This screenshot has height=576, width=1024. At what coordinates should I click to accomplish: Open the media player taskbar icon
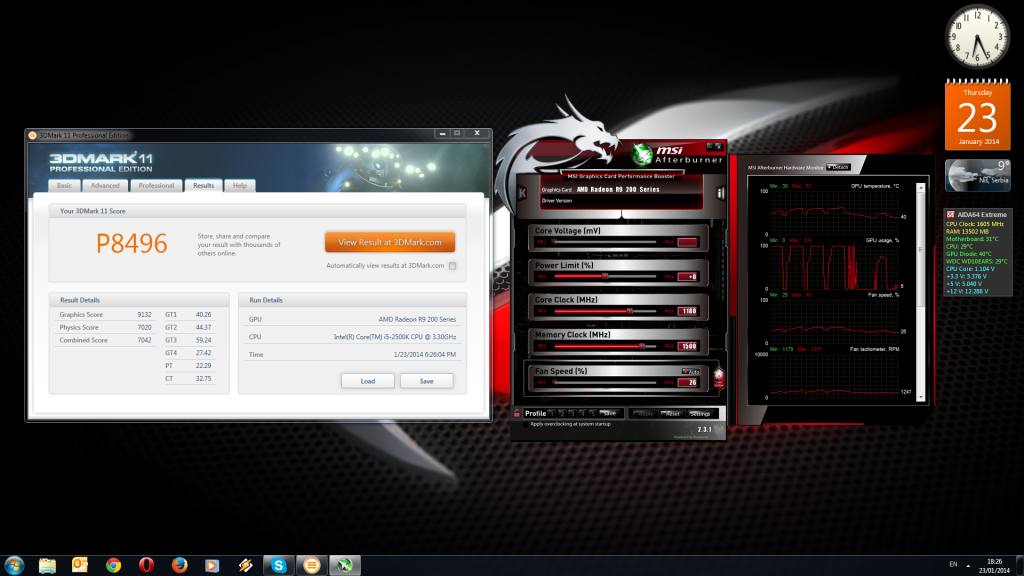pyautogui.click(x=212, y=565)
